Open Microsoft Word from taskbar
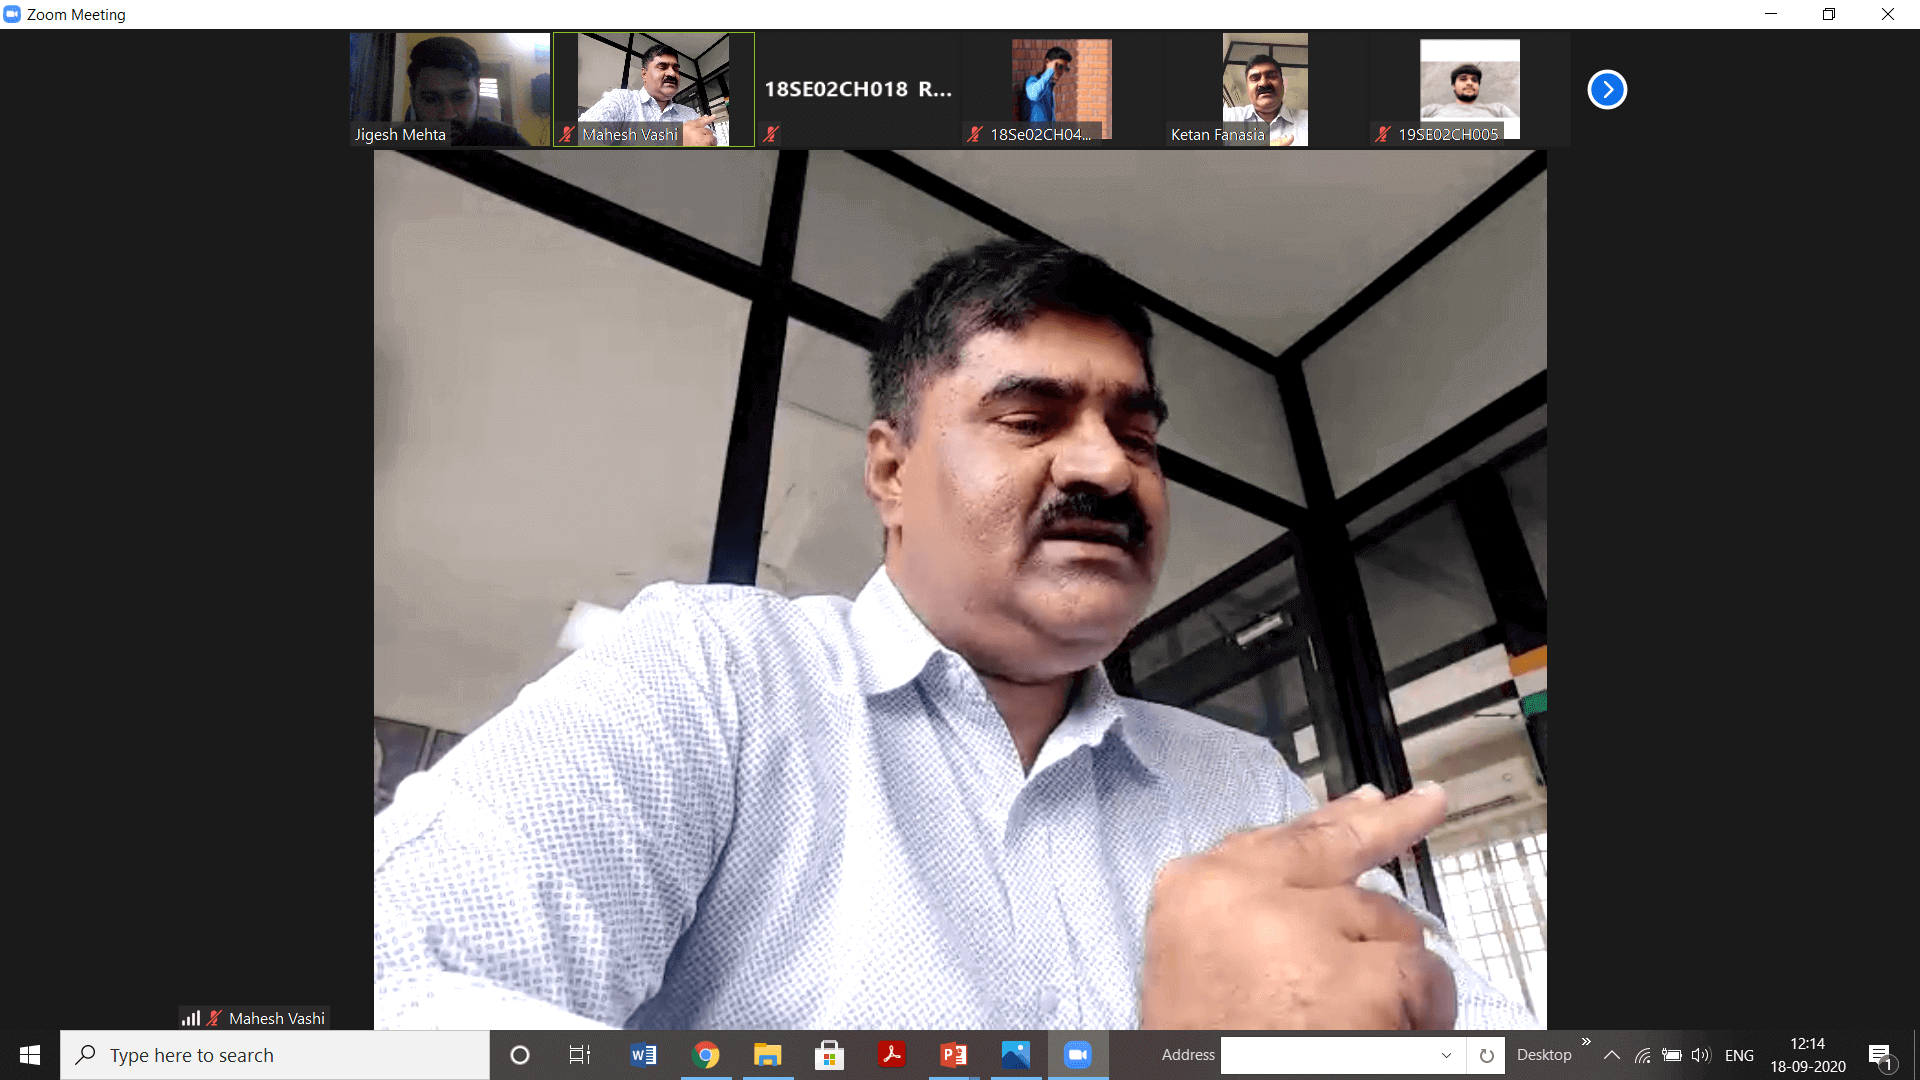This screenshot has height=1080, width=1920. click(x=644, y=1055)
